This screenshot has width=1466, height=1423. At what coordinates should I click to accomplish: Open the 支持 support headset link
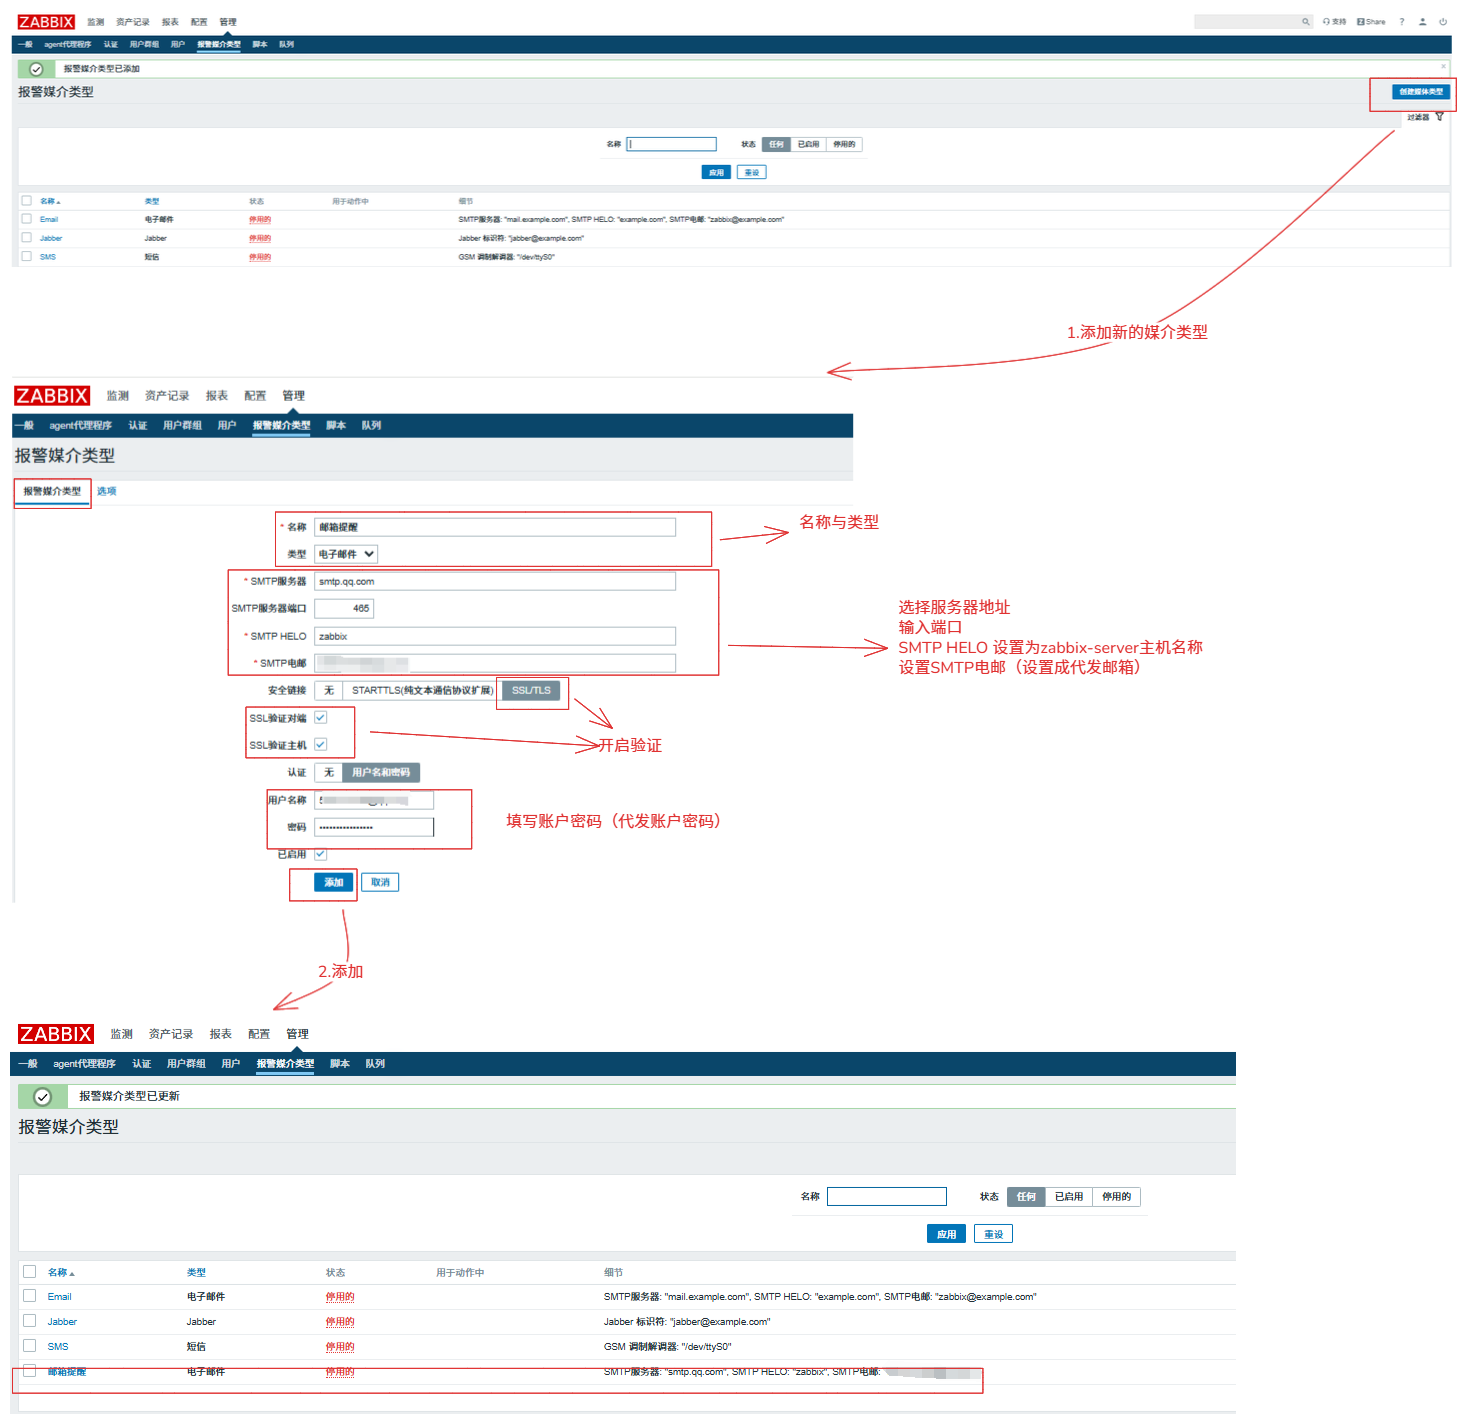pyautogui.click(x=1334, y=22)
